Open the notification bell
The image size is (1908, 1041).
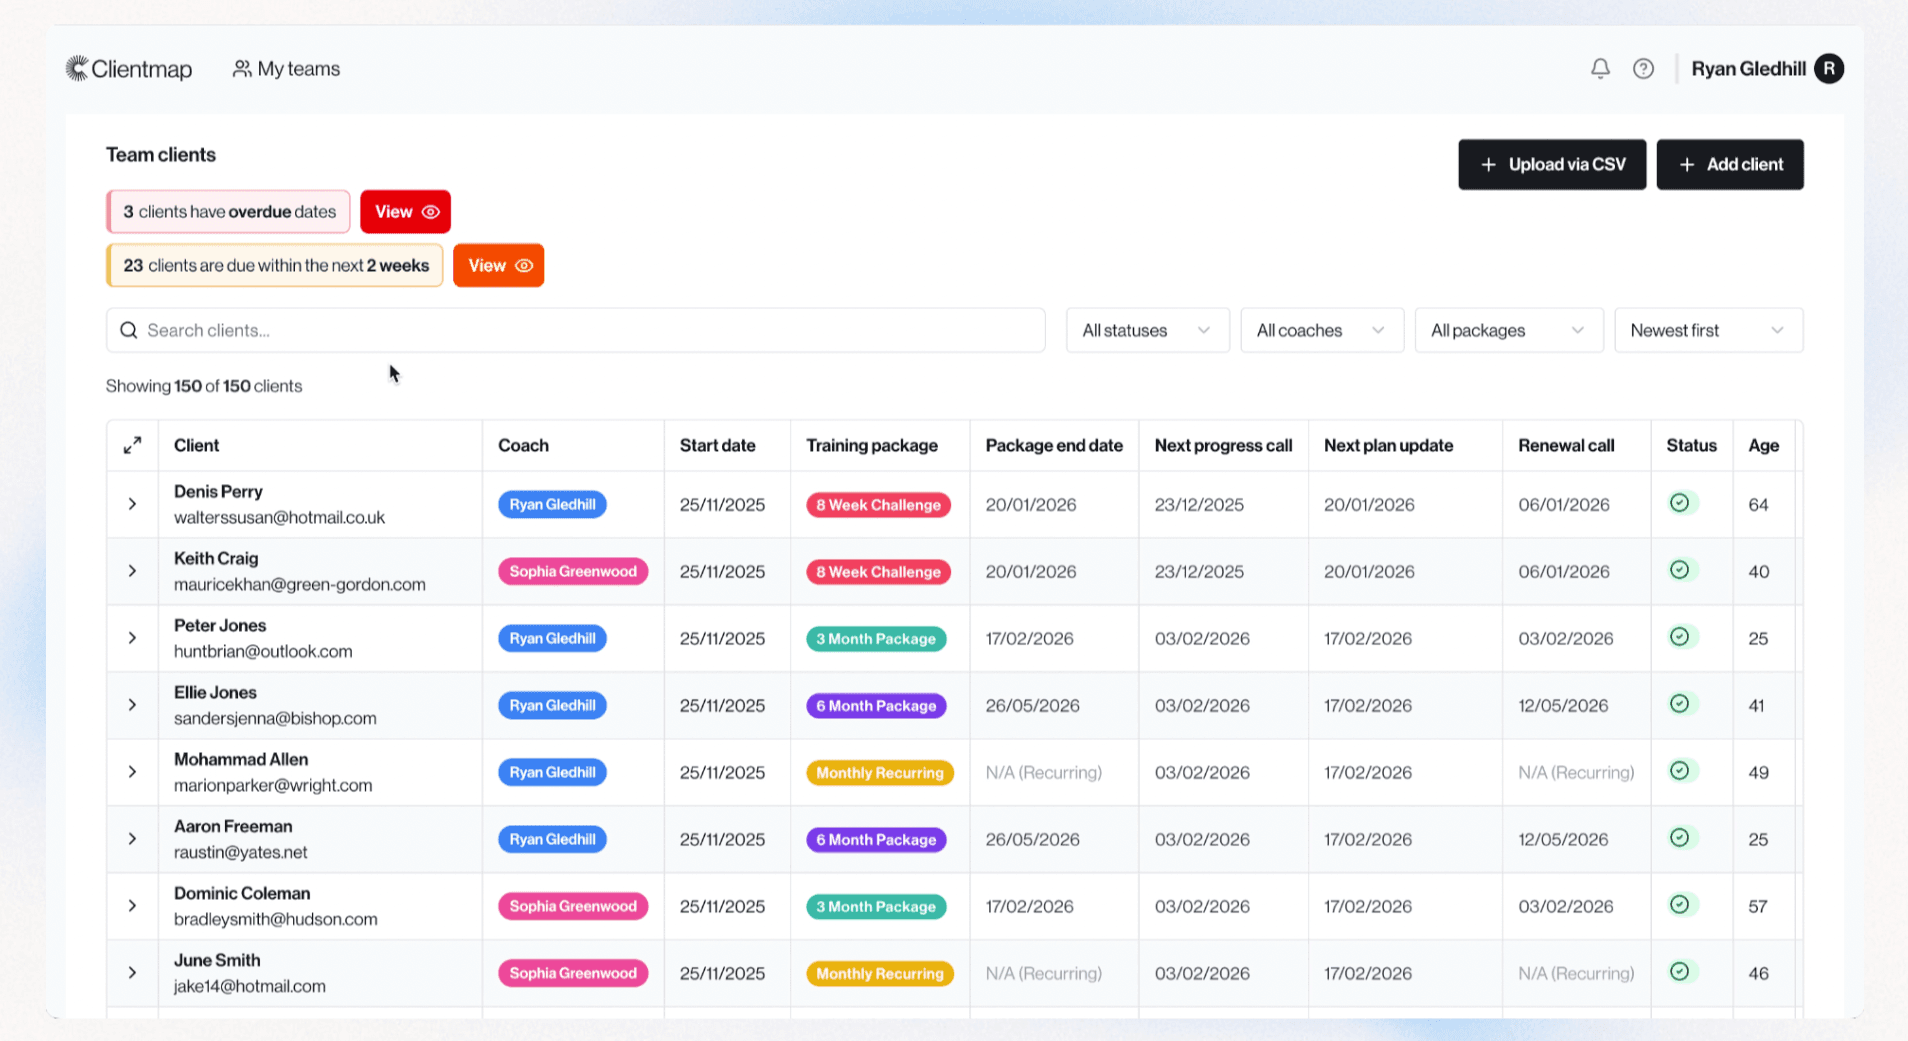(x=1599, y=68)
